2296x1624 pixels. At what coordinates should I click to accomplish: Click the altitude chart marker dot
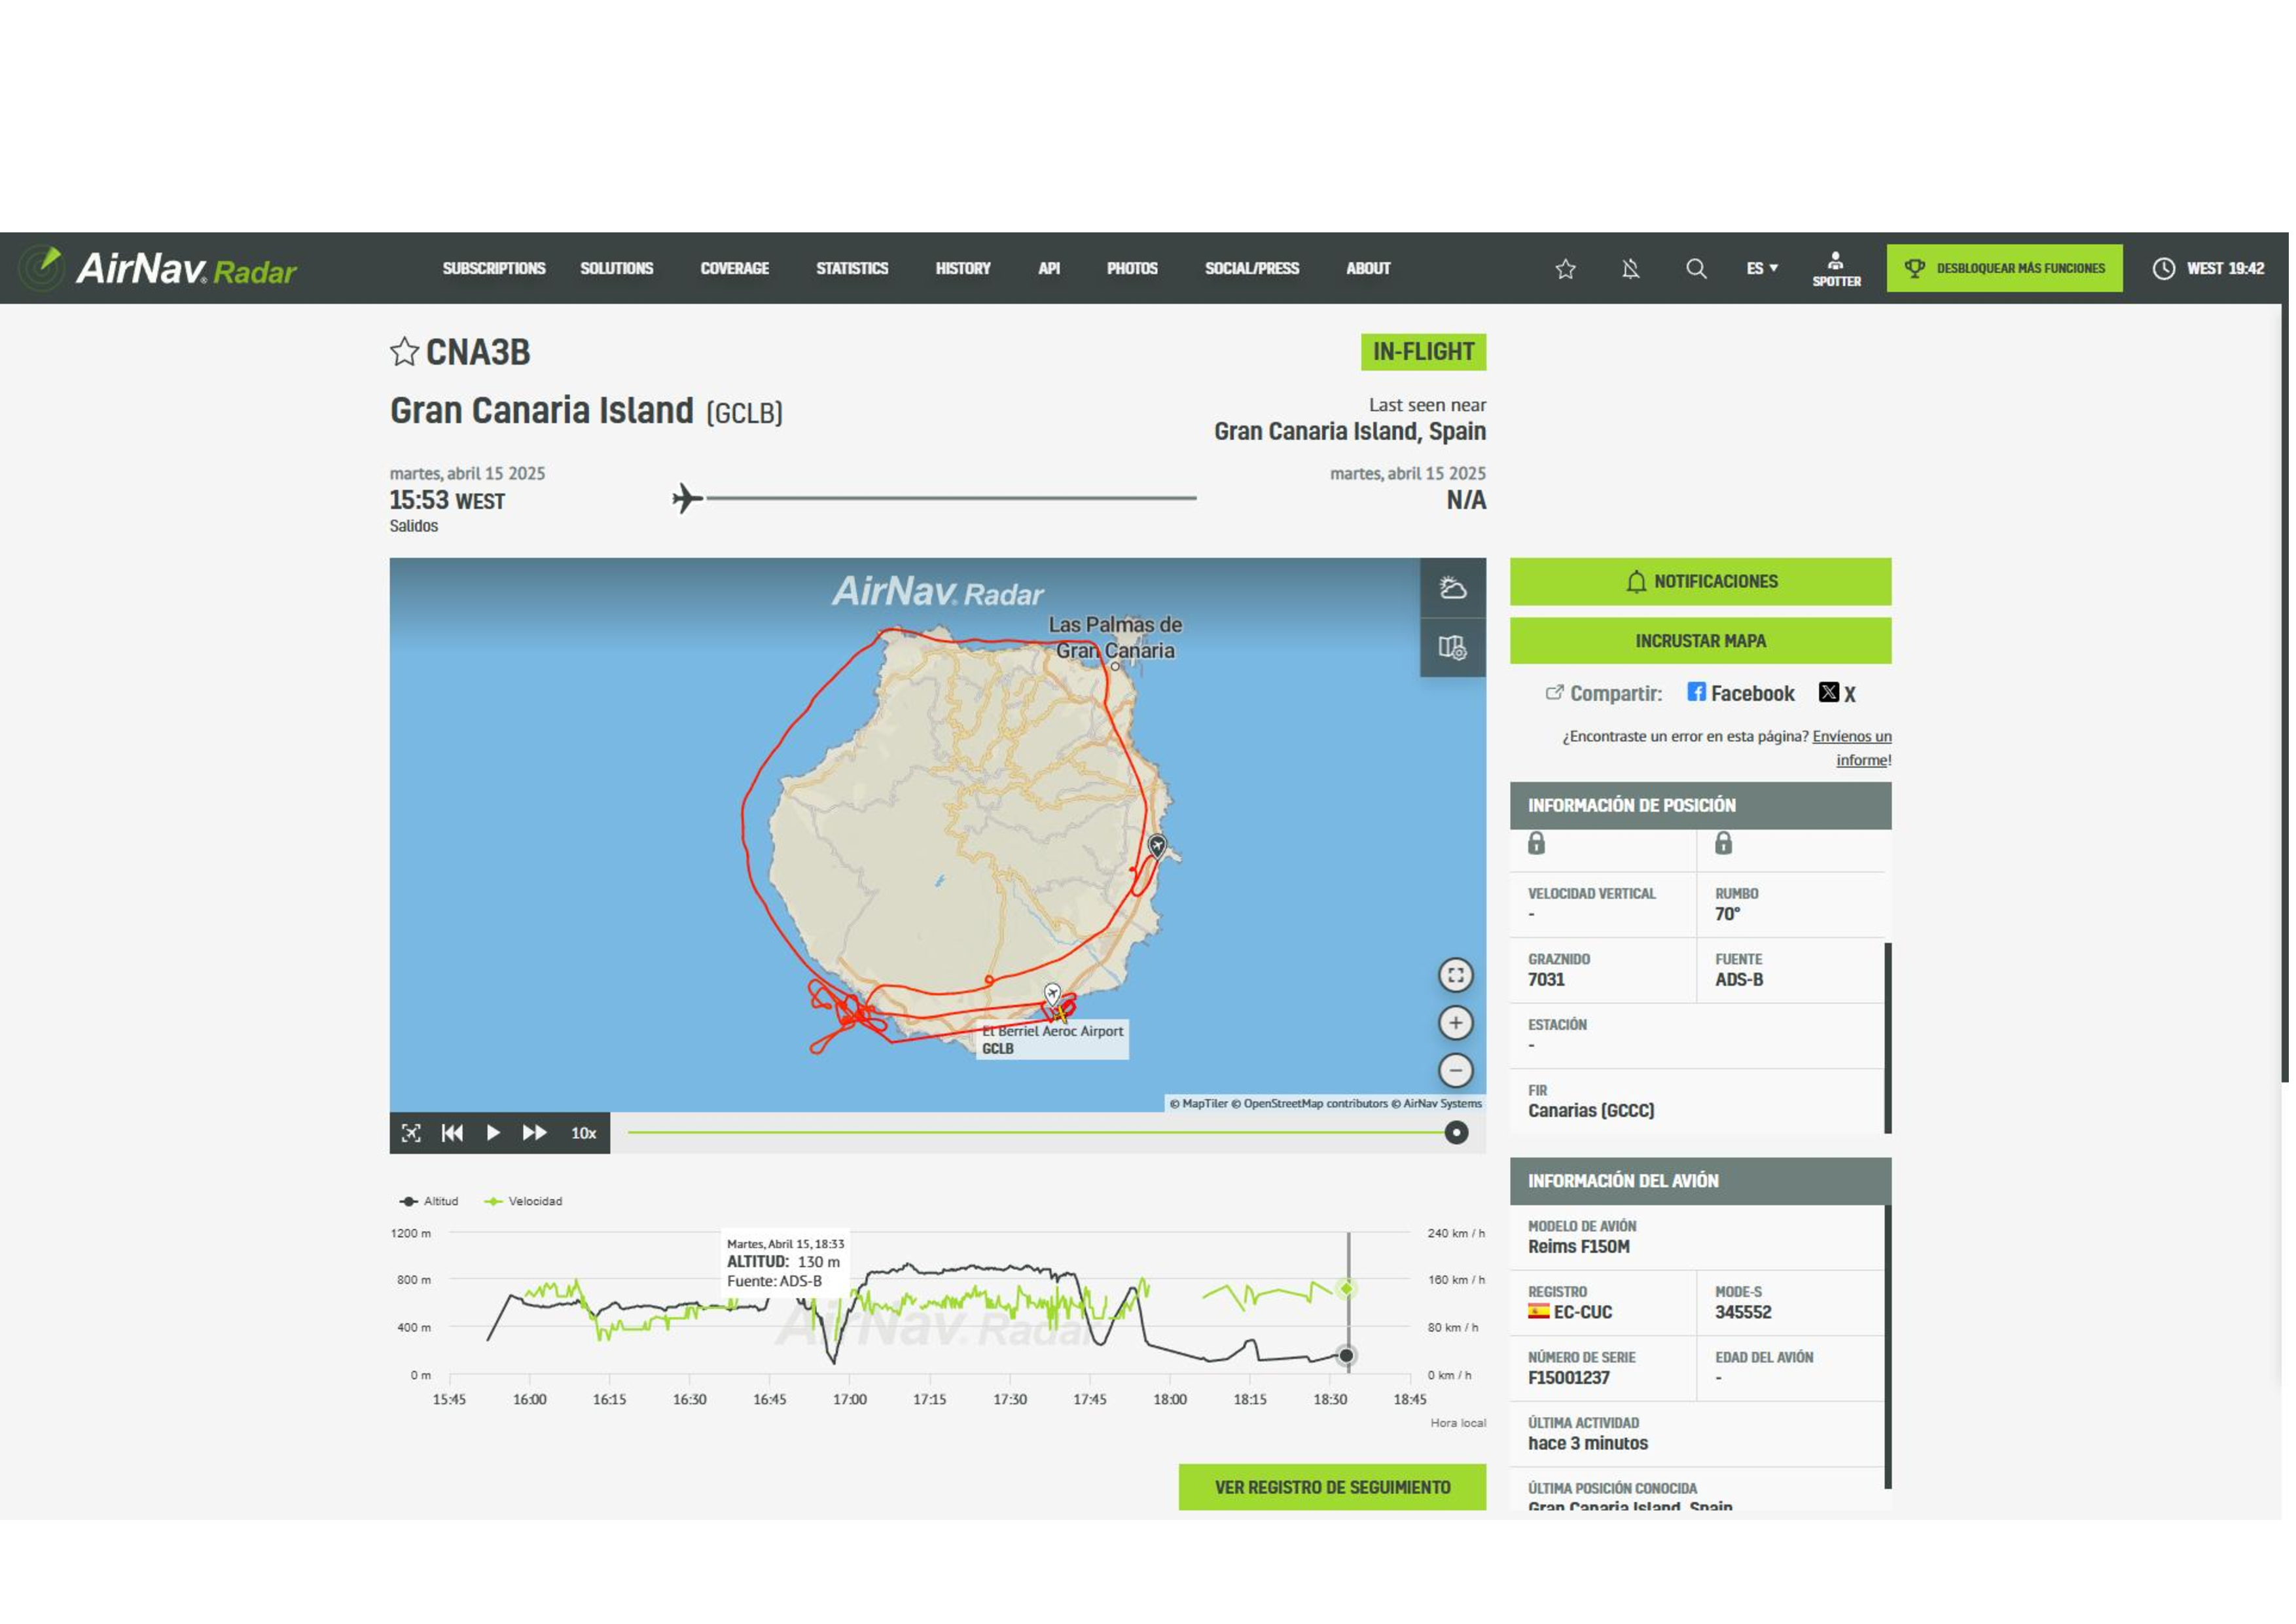click(1347, 1357)
